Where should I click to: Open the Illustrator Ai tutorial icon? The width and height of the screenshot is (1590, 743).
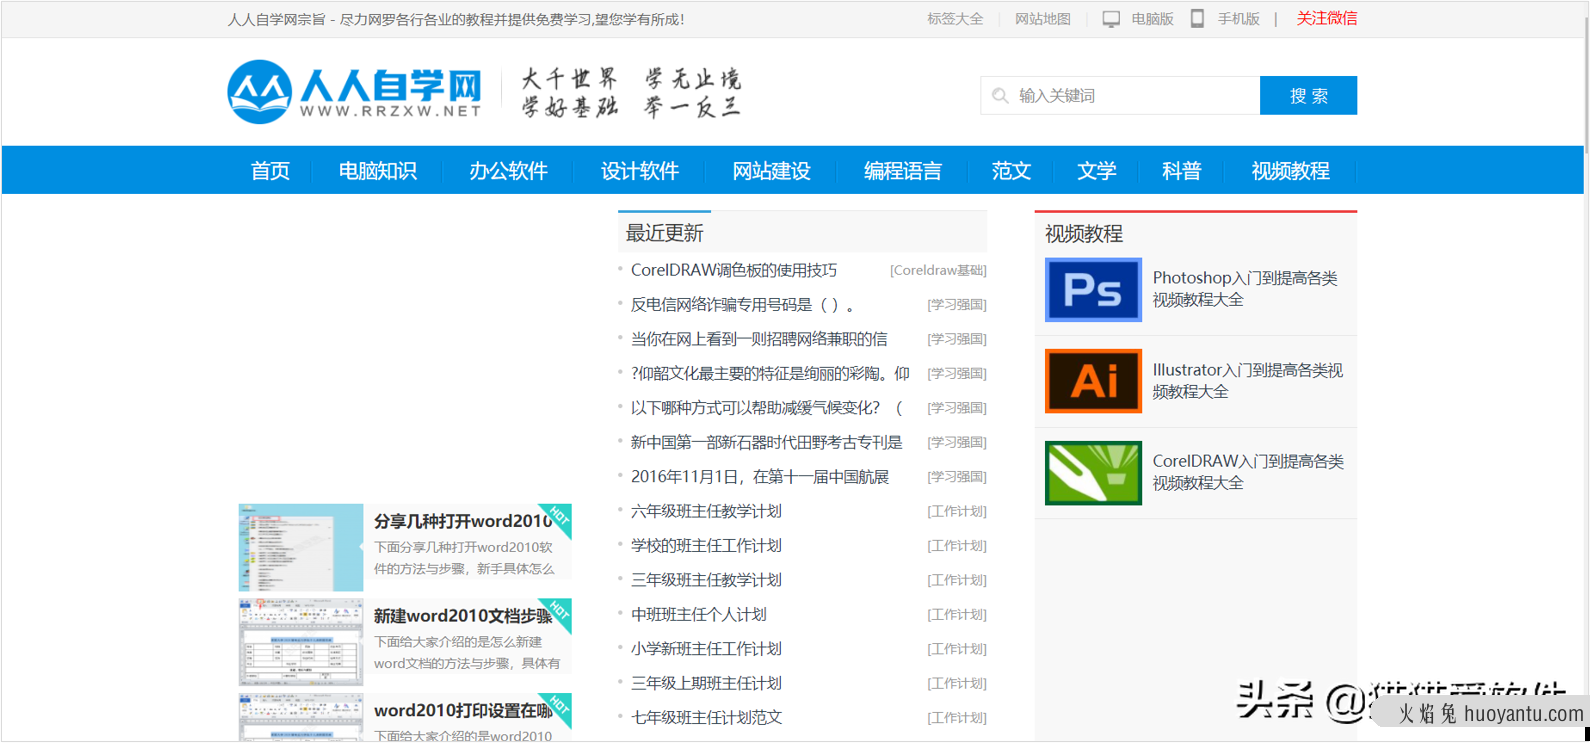pyautogui.click(x=1093, y=381)
